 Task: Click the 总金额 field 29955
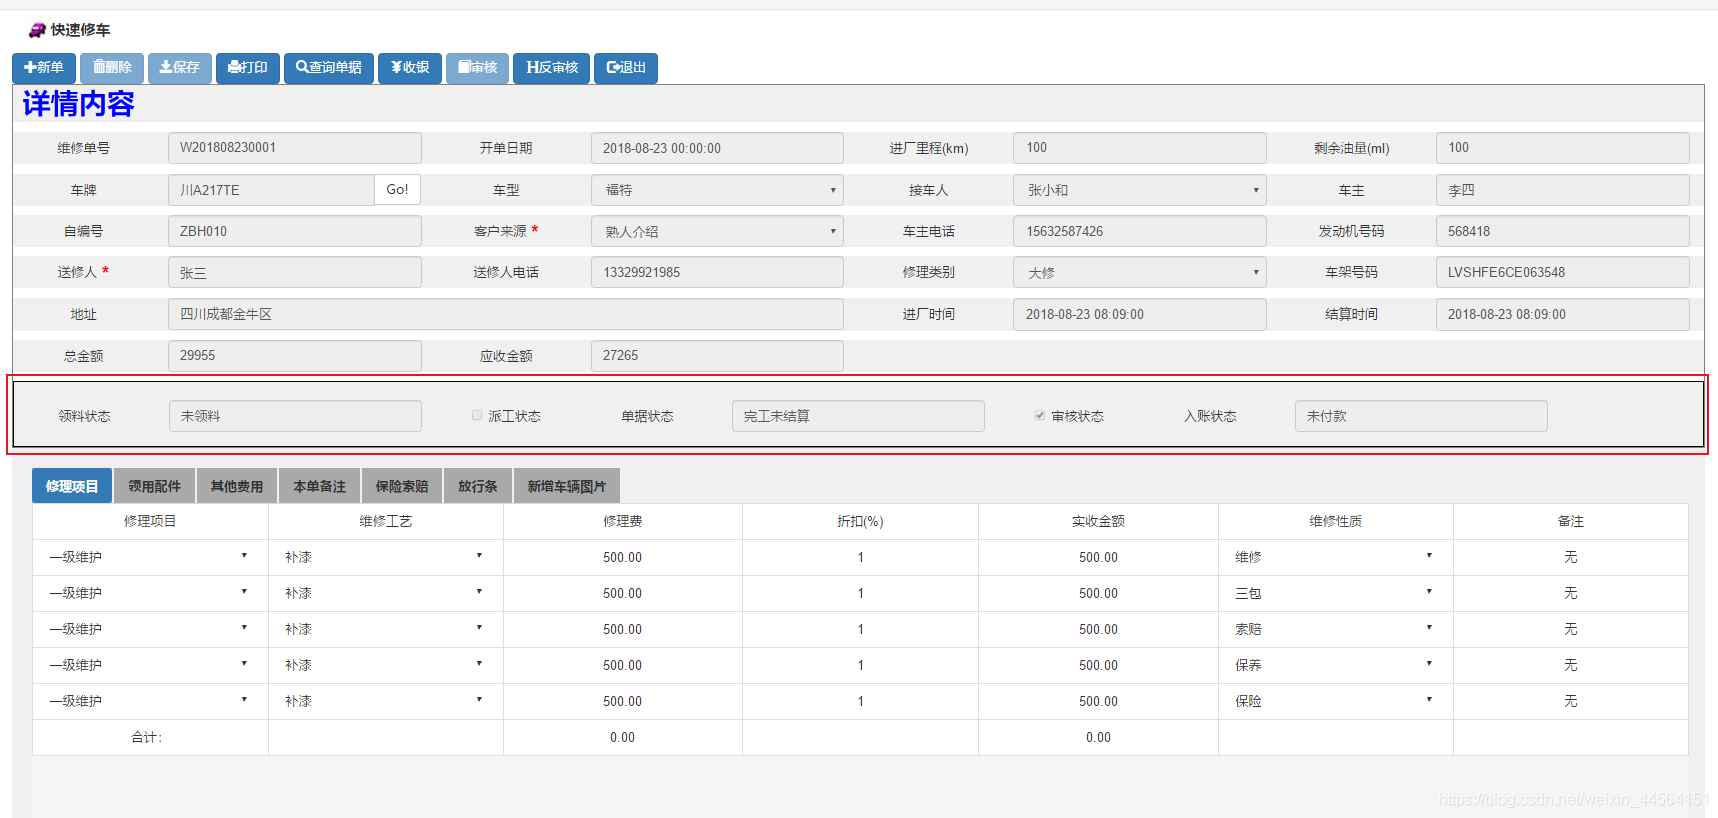(x=295, y=356)
